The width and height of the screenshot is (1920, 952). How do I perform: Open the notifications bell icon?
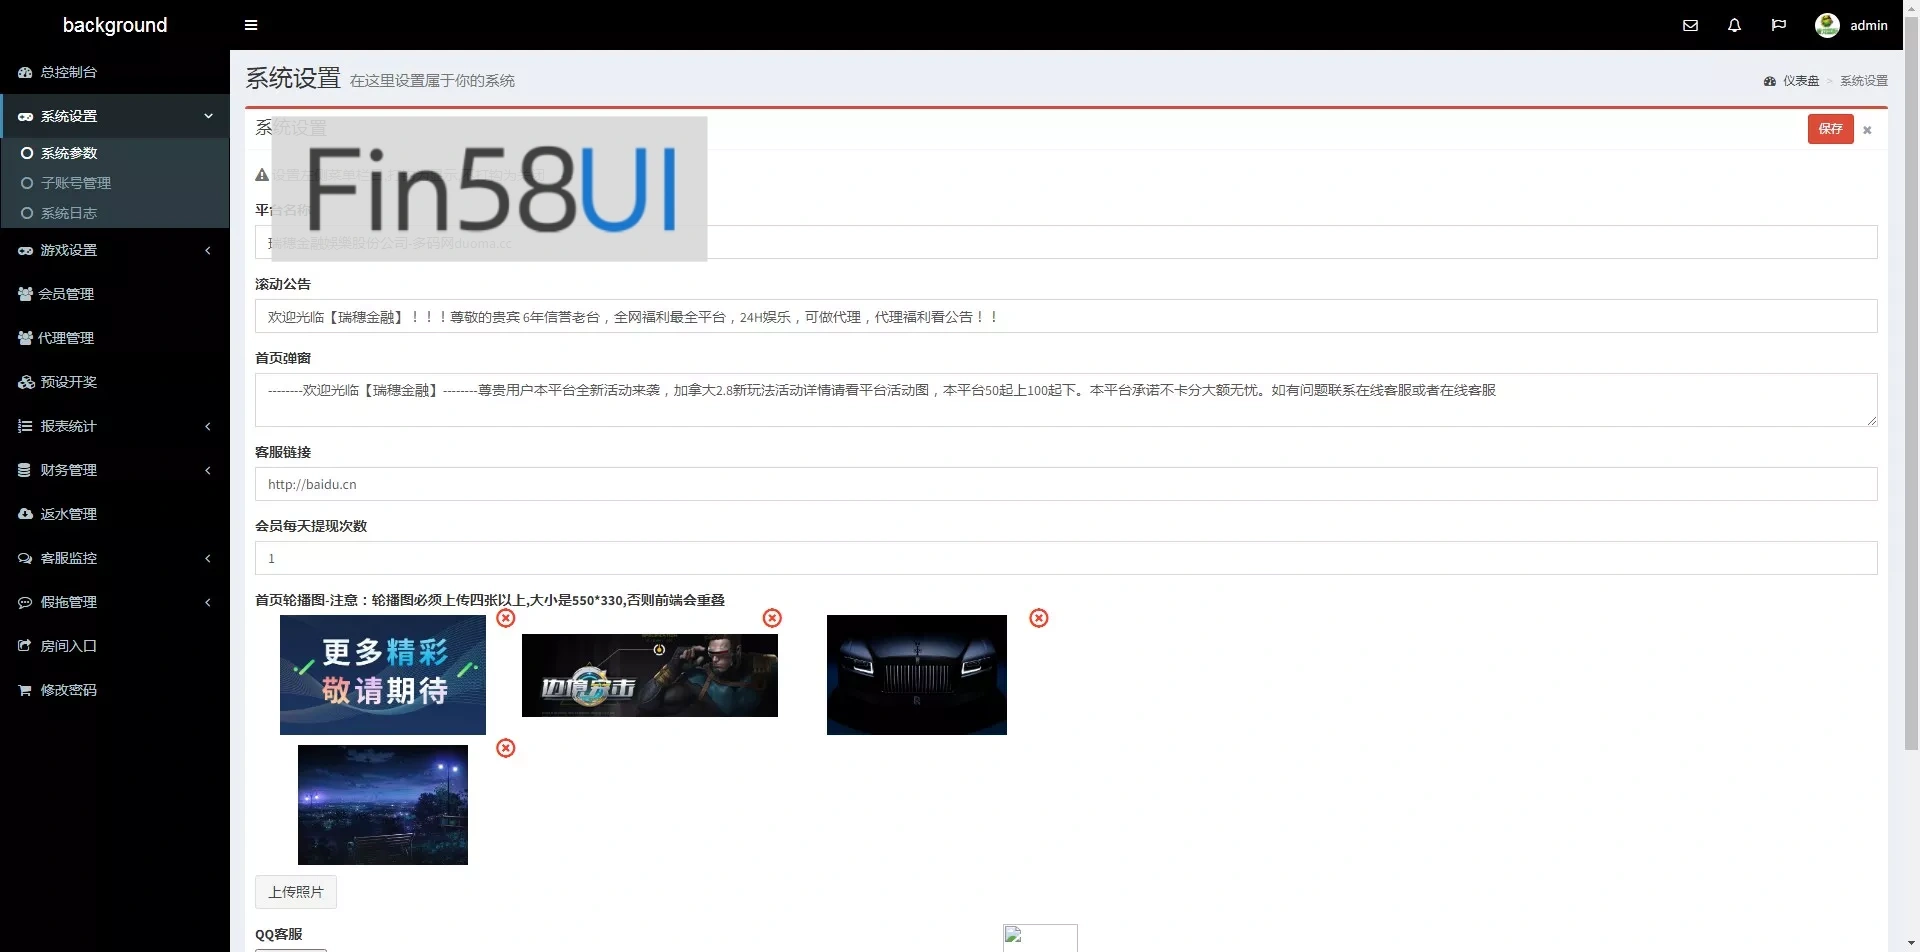pos(1734,25)
